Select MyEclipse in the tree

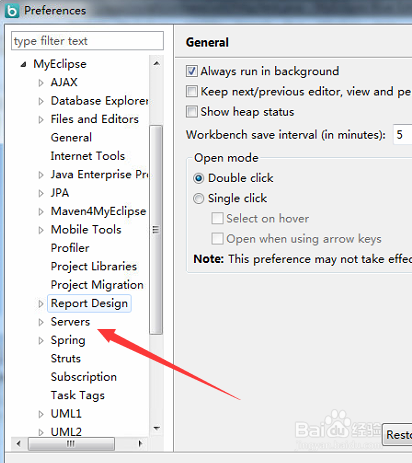click(x=60, y=64)
